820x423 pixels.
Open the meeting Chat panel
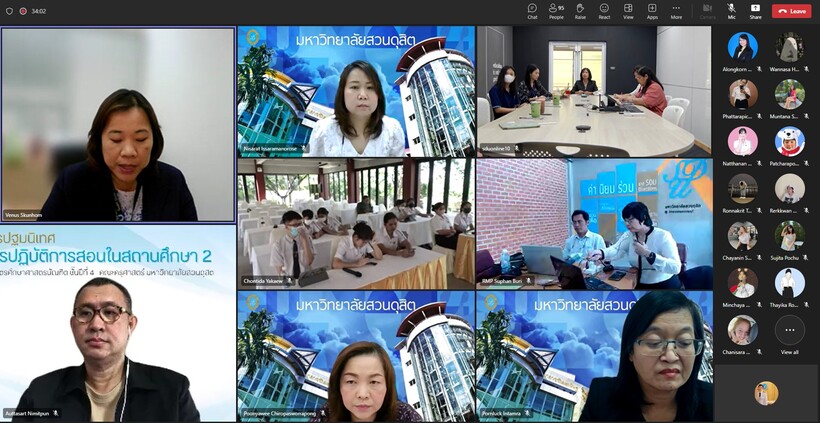[532, 10]
